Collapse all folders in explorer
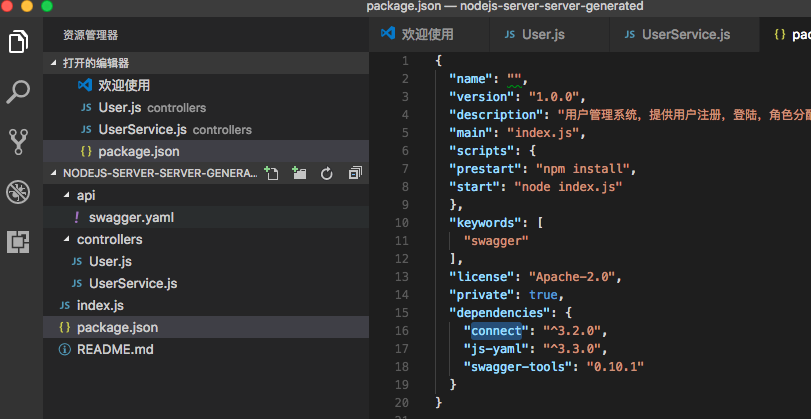811x419 pixels. pyautogui.click(x=354, y=173)
